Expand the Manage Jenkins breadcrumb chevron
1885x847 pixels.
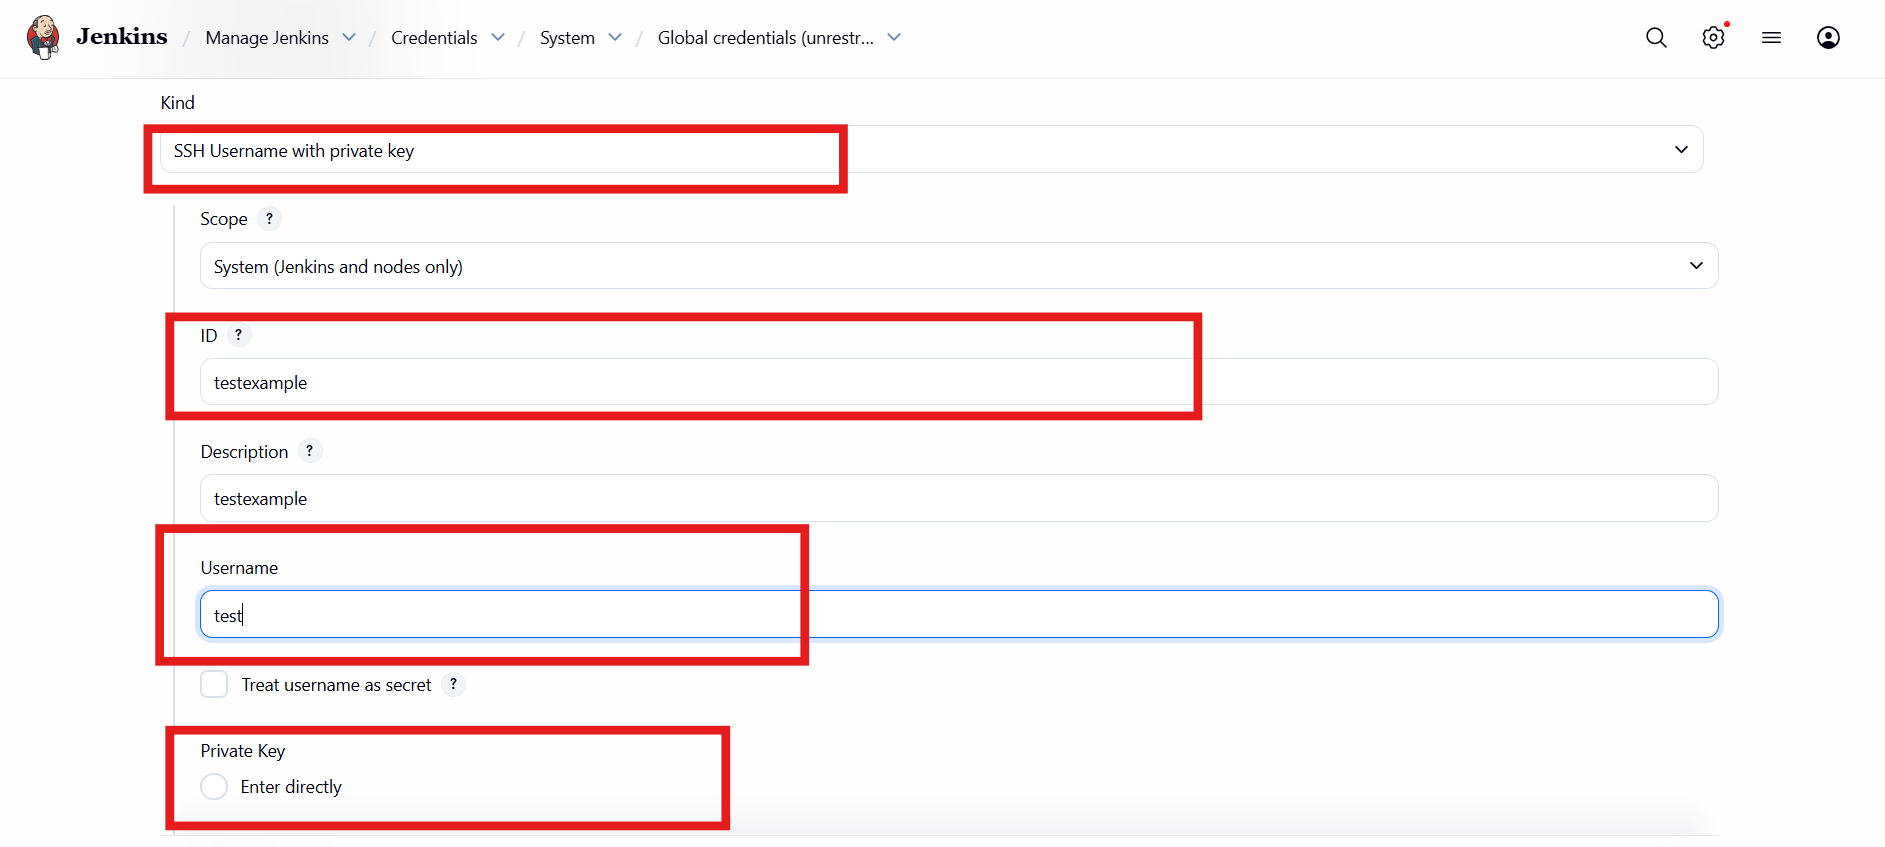point(349,38)
